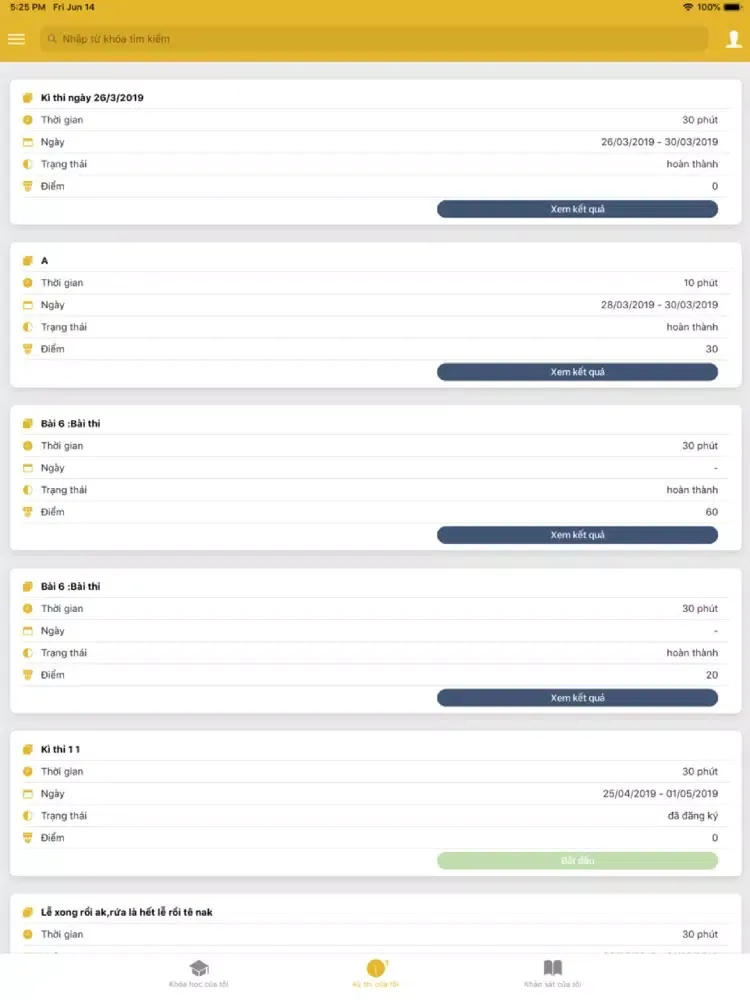The height and width of the screenshot is (1000, 750).
Task: Click trophy icon in exam A card
Action: pos(28,349)
